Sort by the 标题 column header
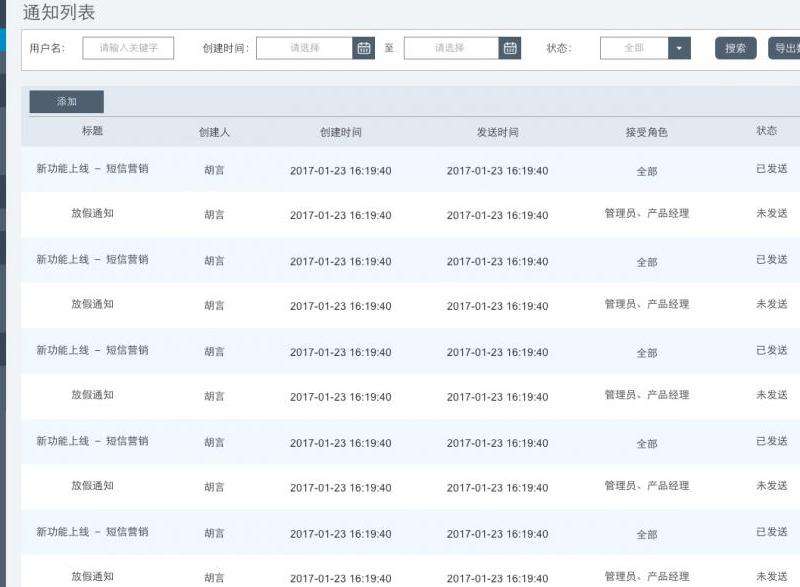This screenshot has width=800, height=587. click(92, 131)
